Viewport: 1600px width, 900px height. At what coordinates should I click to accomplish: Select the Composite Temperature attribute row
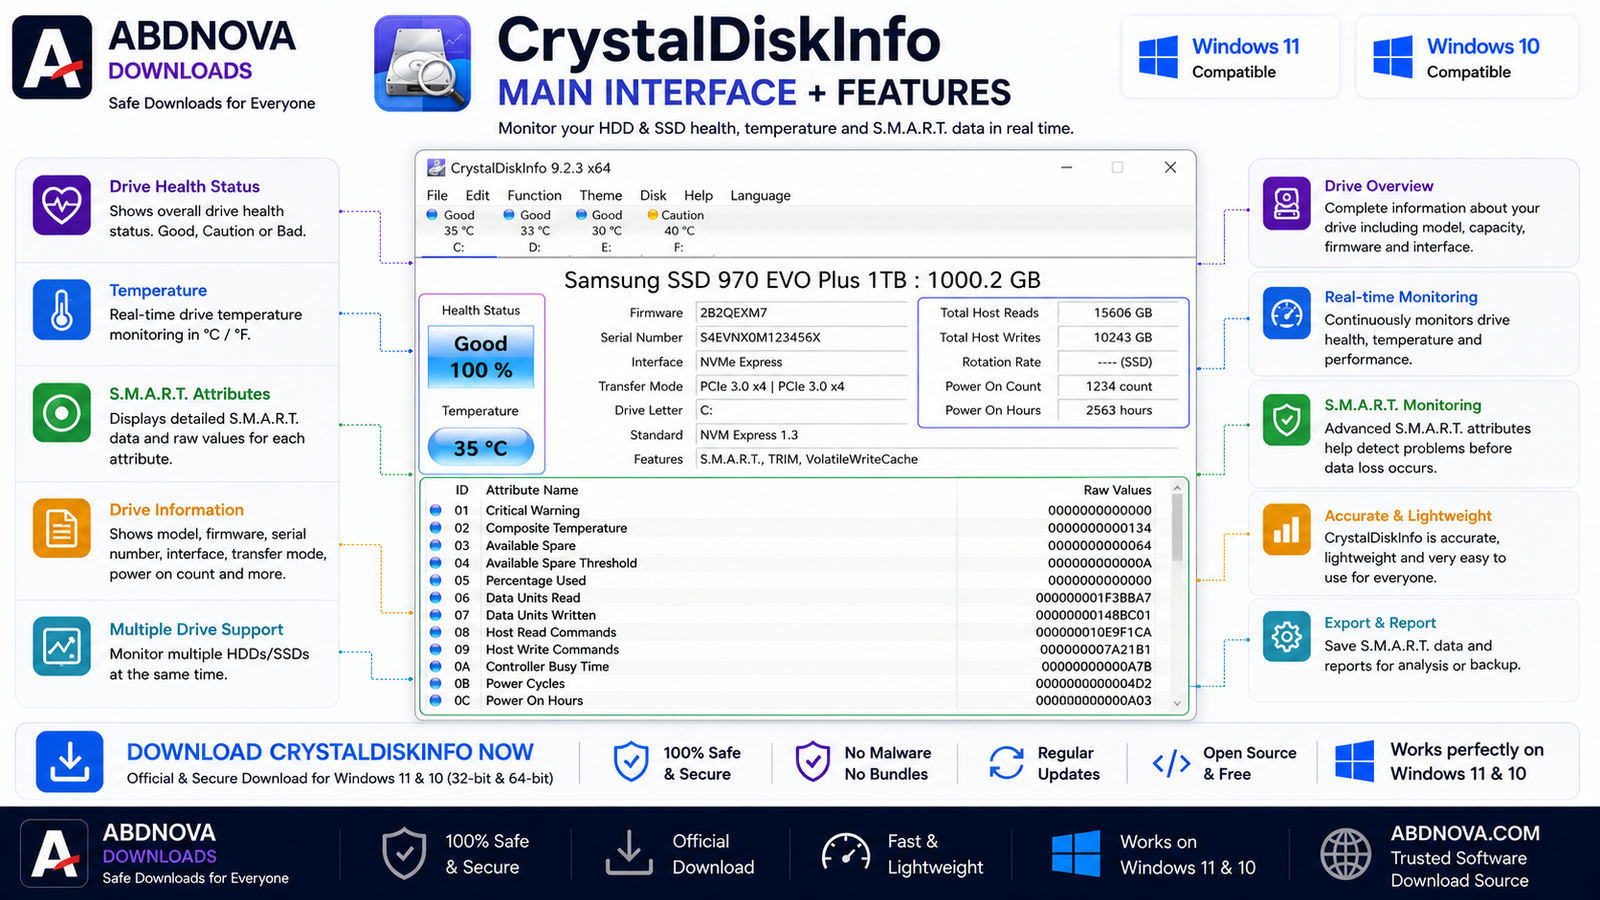tap(795, 528)
